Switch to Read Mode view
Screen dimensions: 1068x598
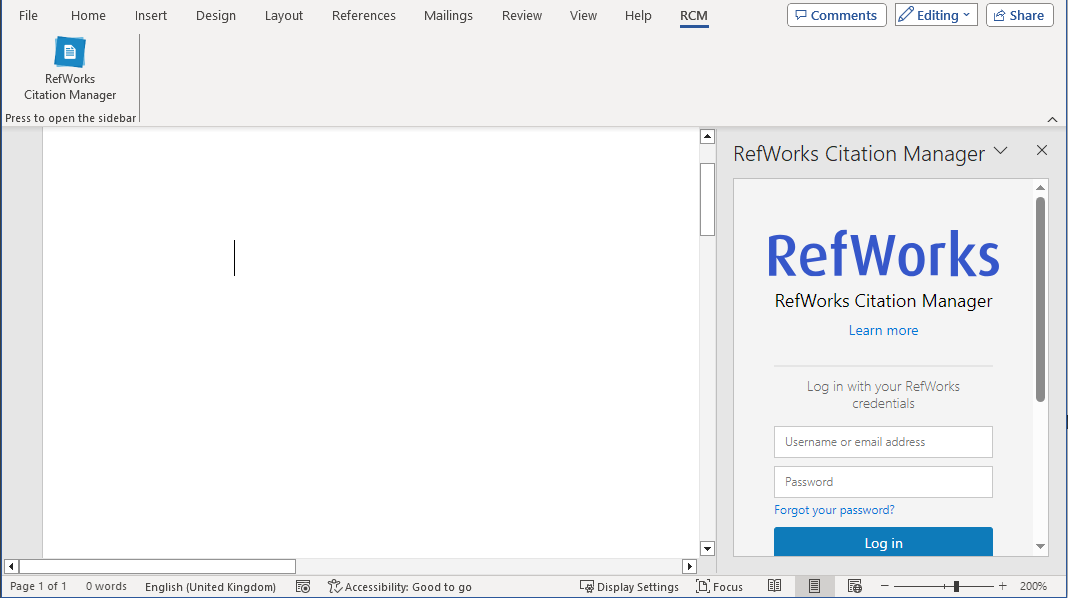pos(774,586)
